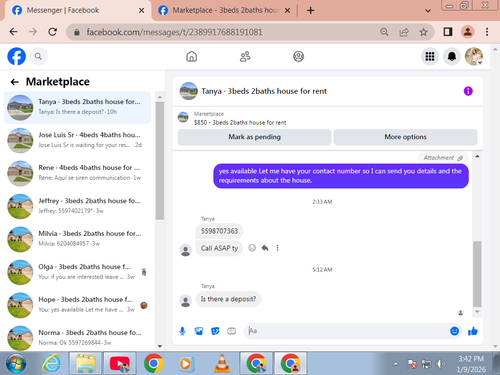
Task: Open the Facebook logo home link
Action: pos(16,56)
